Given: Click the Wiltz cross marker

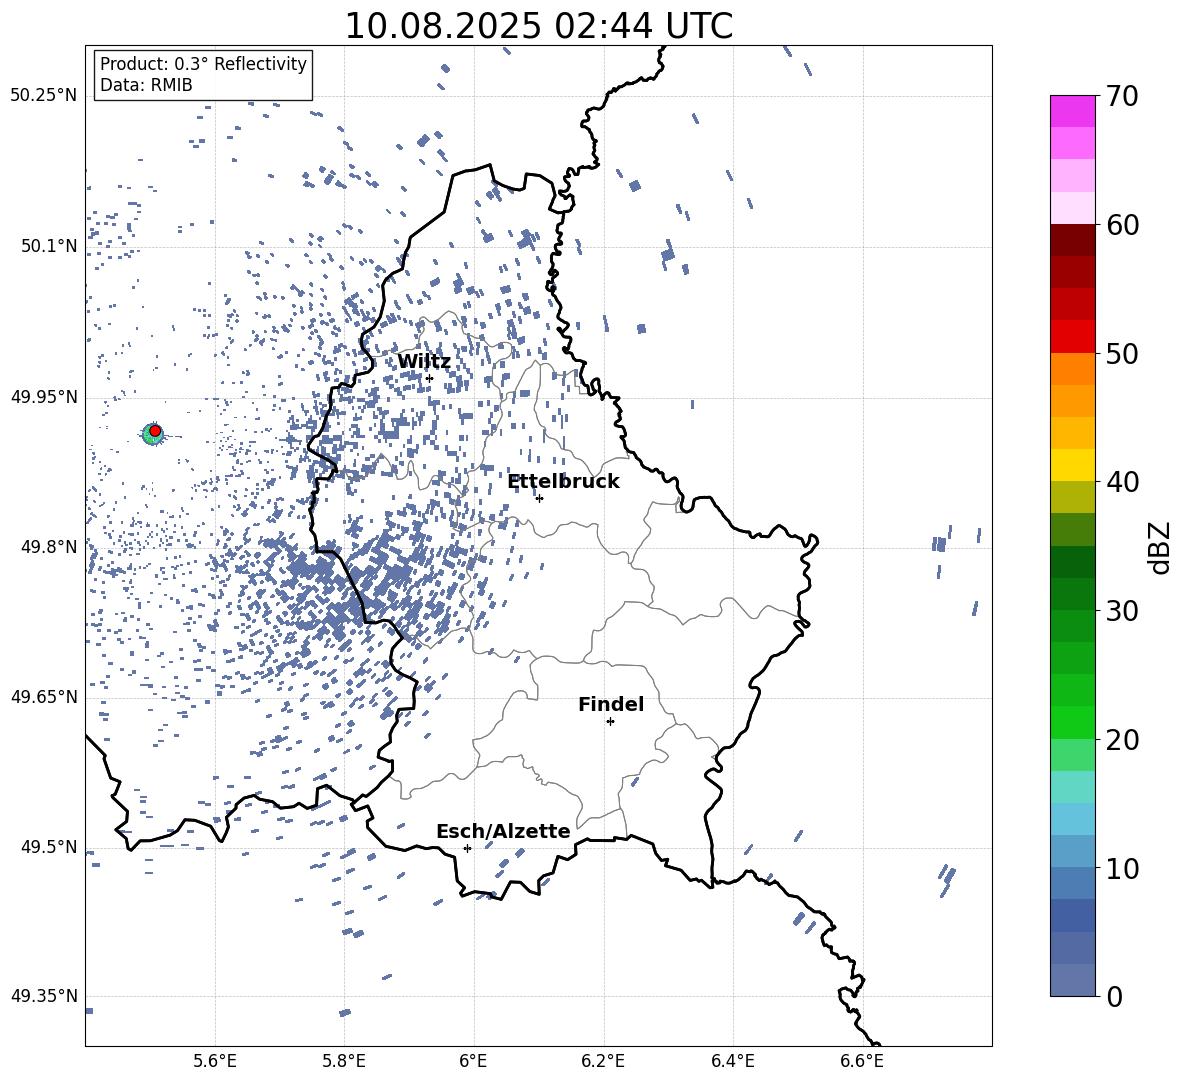Looking at the screenshot, I should [429, 378].
